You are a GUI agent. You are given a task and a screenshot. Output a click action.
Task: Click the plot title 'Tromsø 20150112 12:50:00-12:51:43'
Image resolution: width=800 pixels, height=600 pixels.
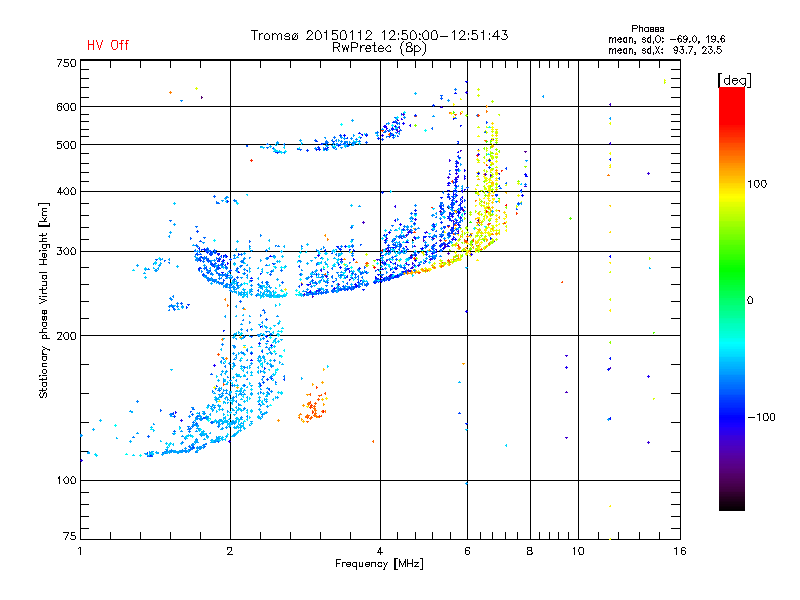[x=379, y=35]
